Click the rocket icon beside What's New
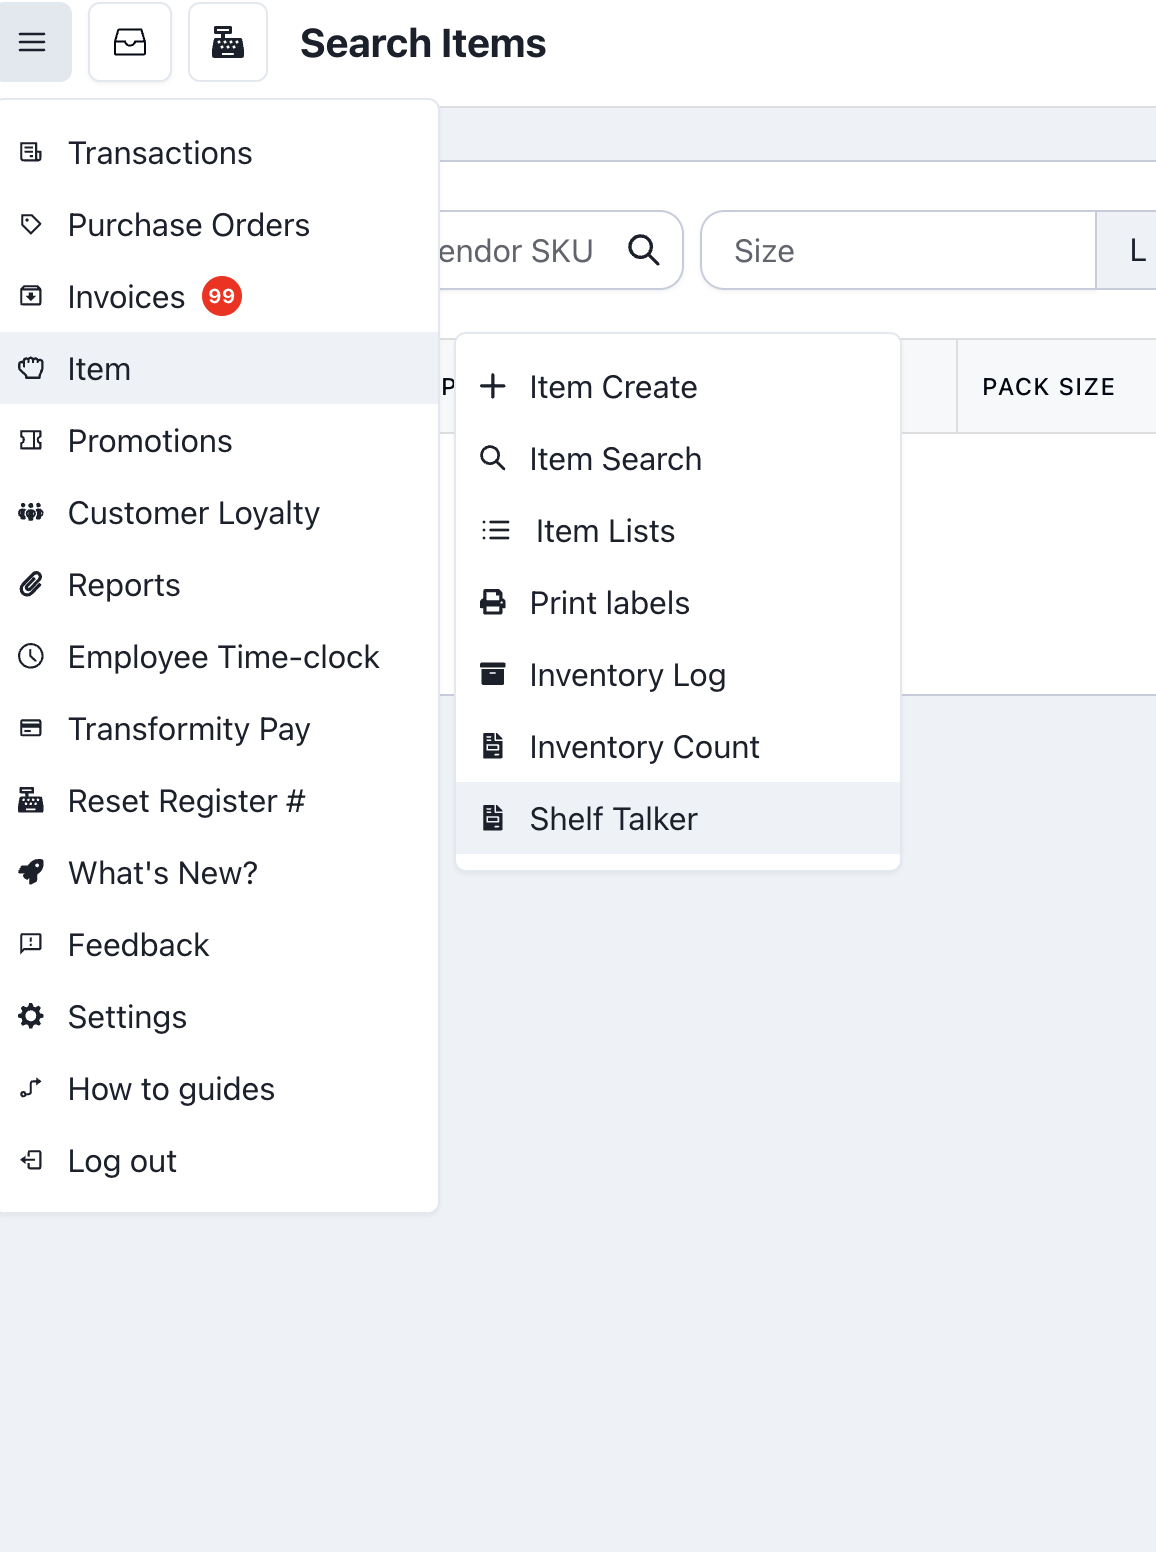The height and width of the screenshot is (1552, 1156). click(31, 872)
